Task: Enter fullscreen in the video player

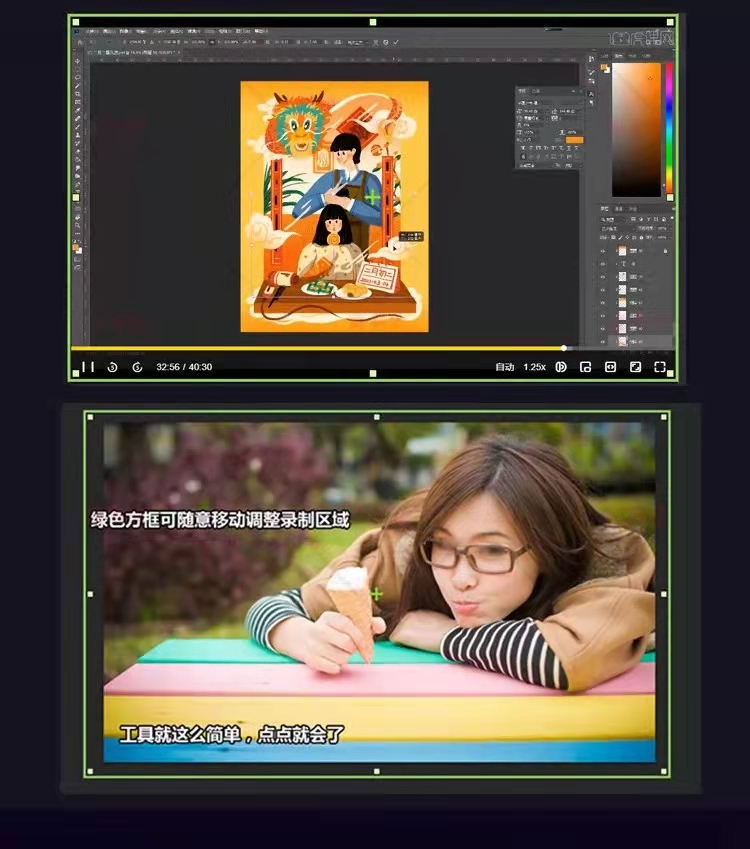Action: tap(660, 367)
